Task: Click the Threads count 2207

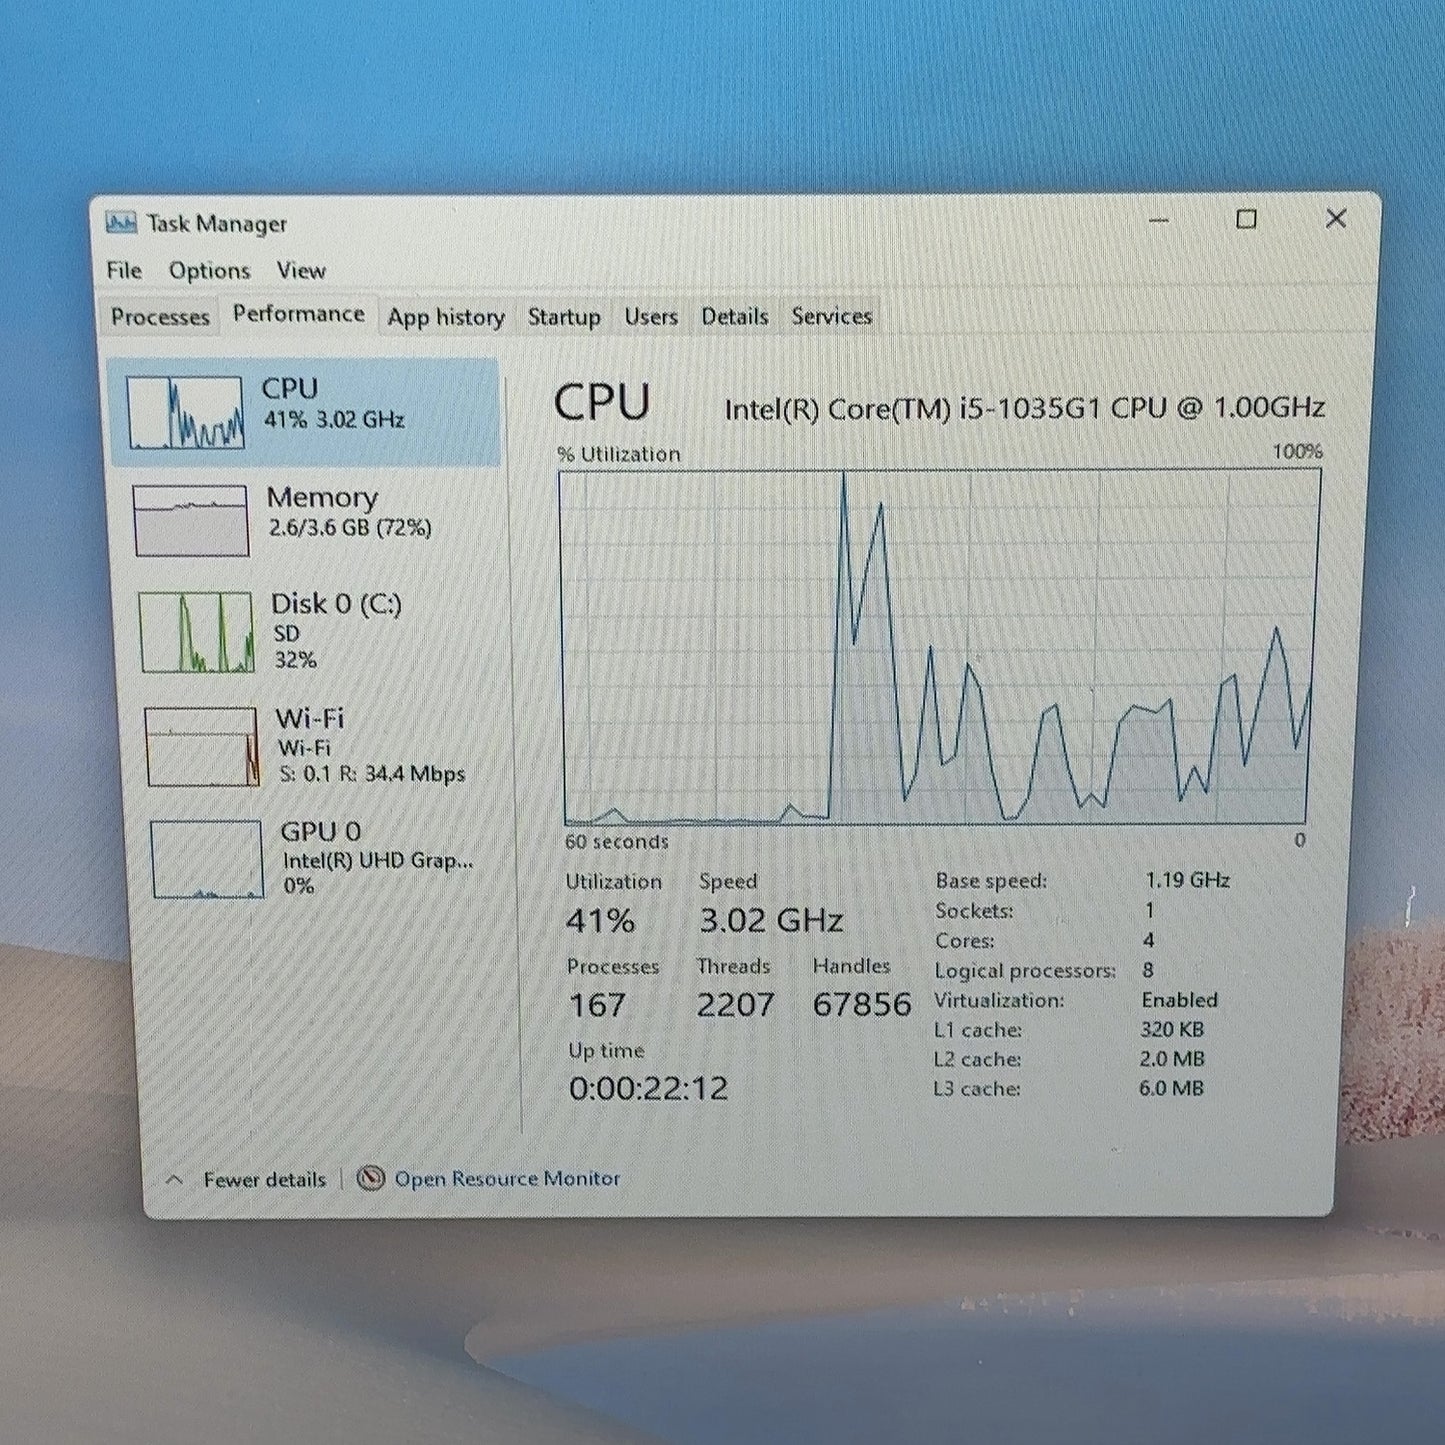Action: tap(735, 1004)
